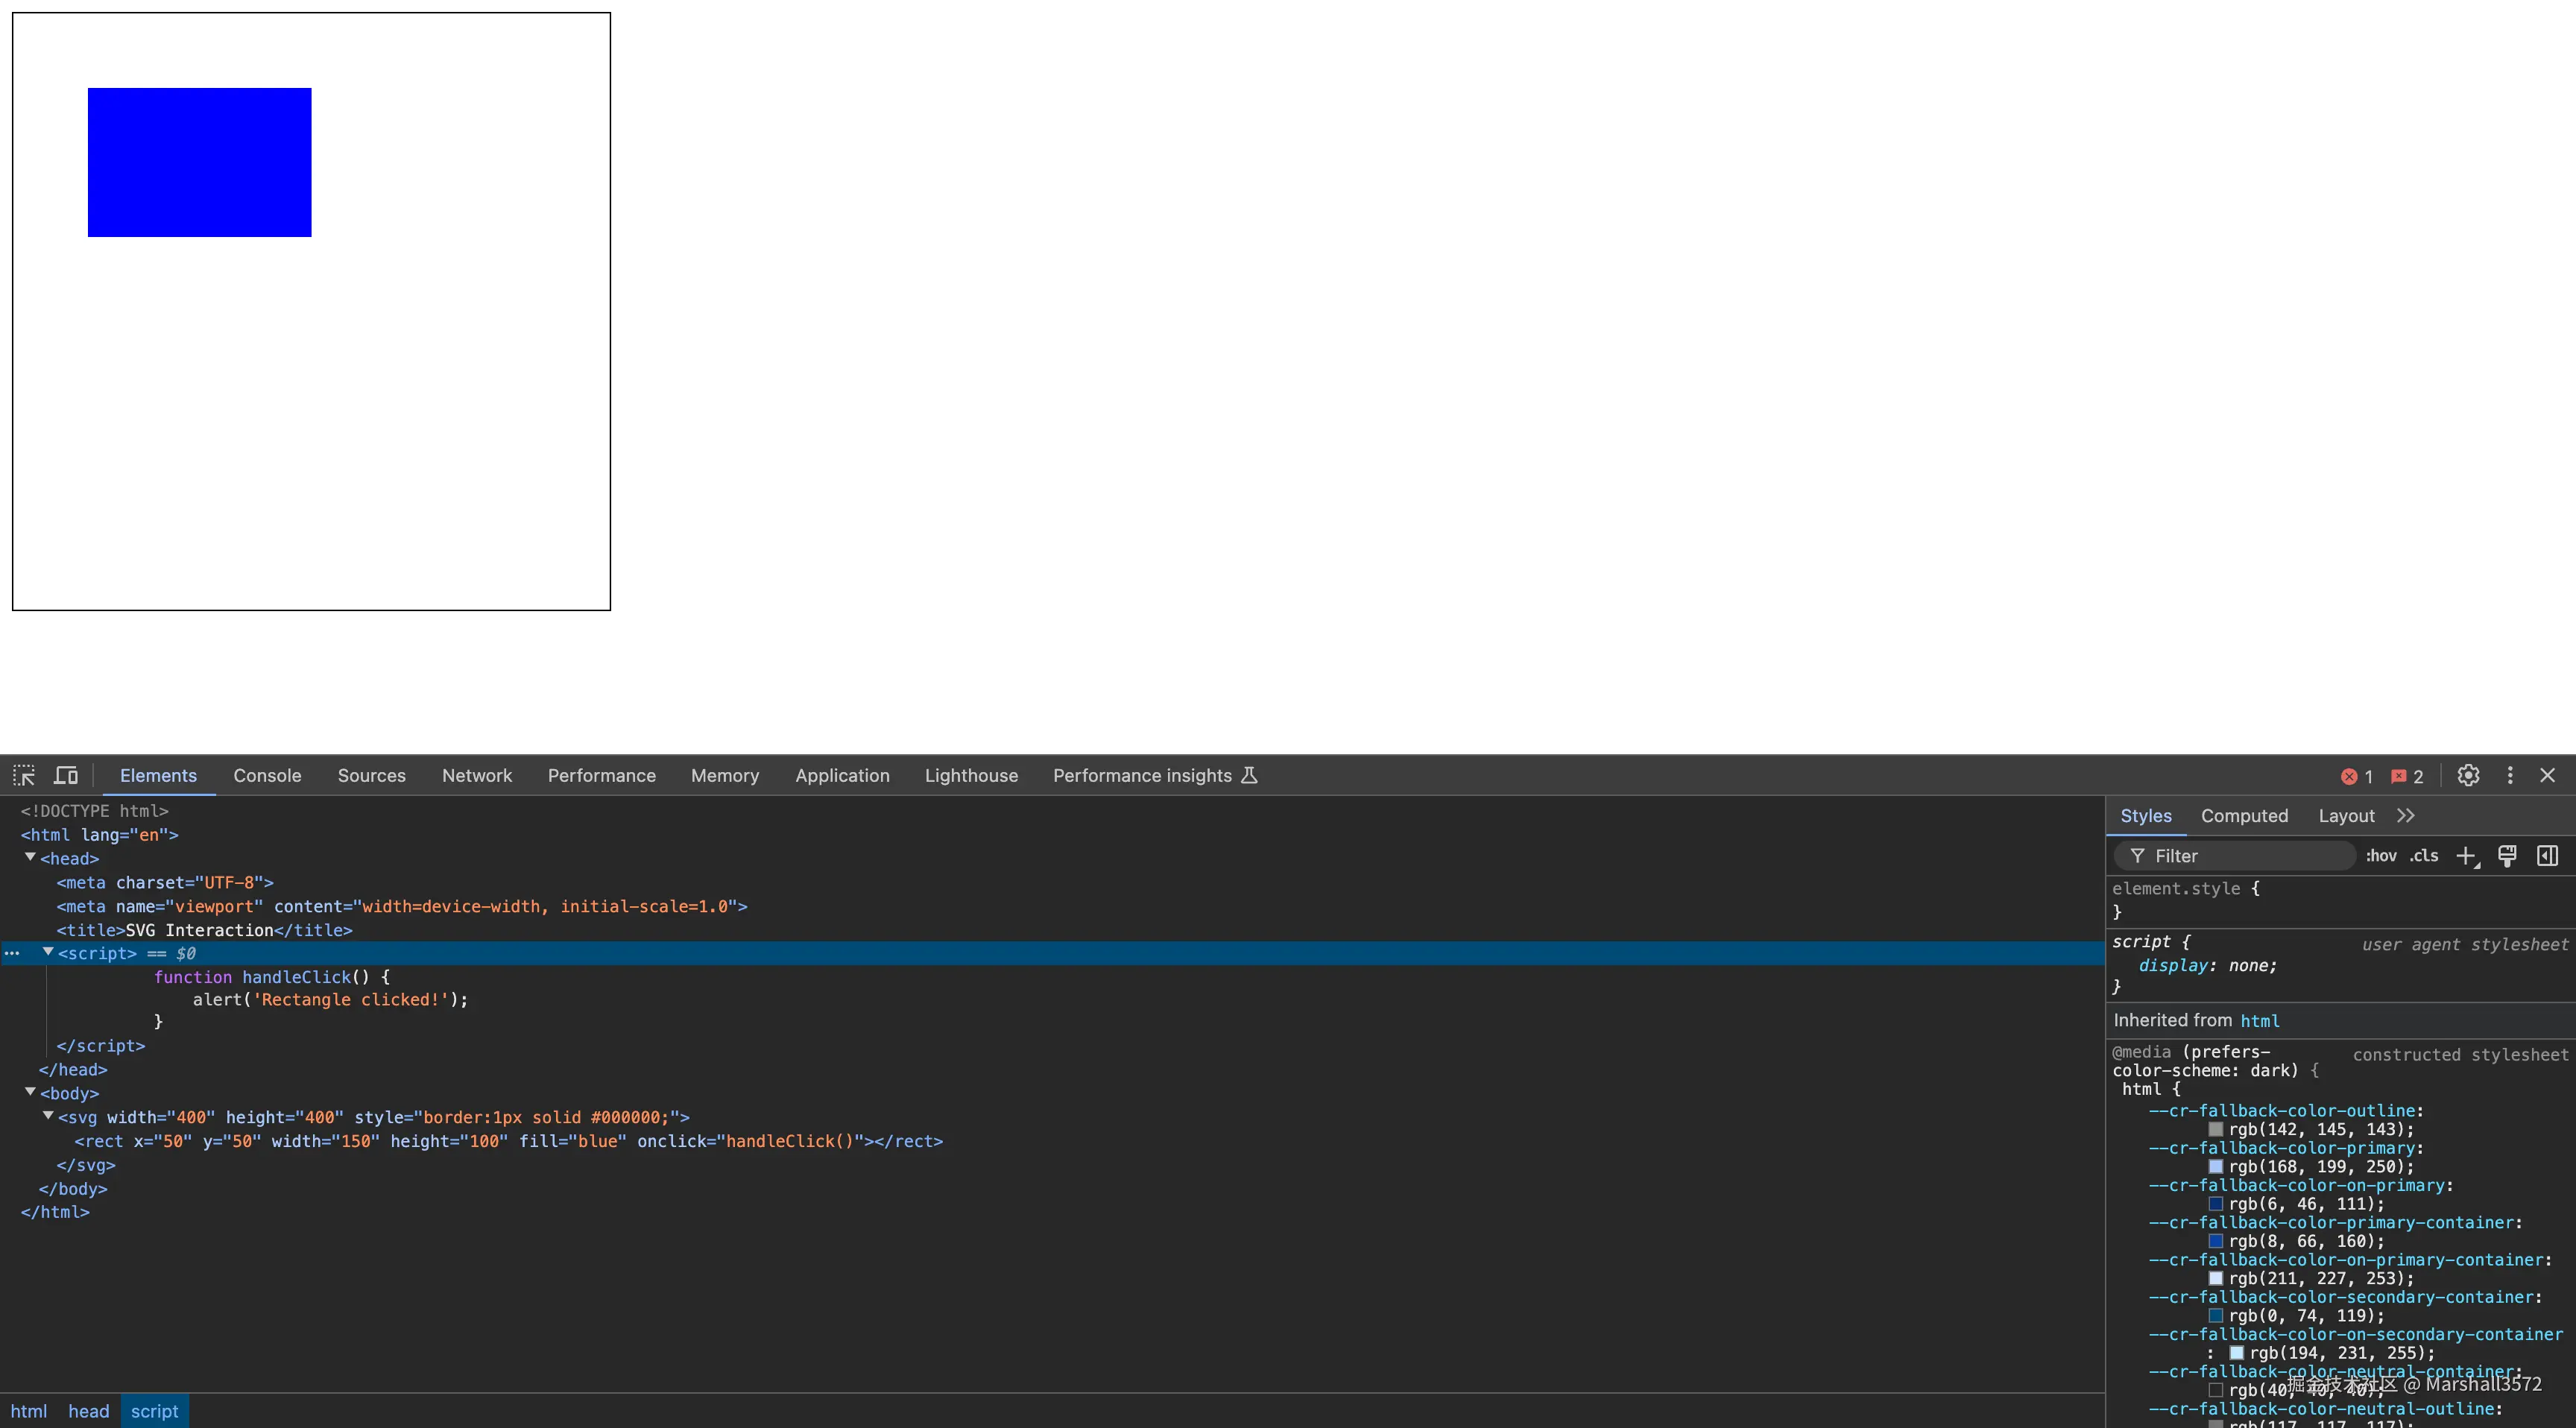Collapse the head element node

[30, 858]
